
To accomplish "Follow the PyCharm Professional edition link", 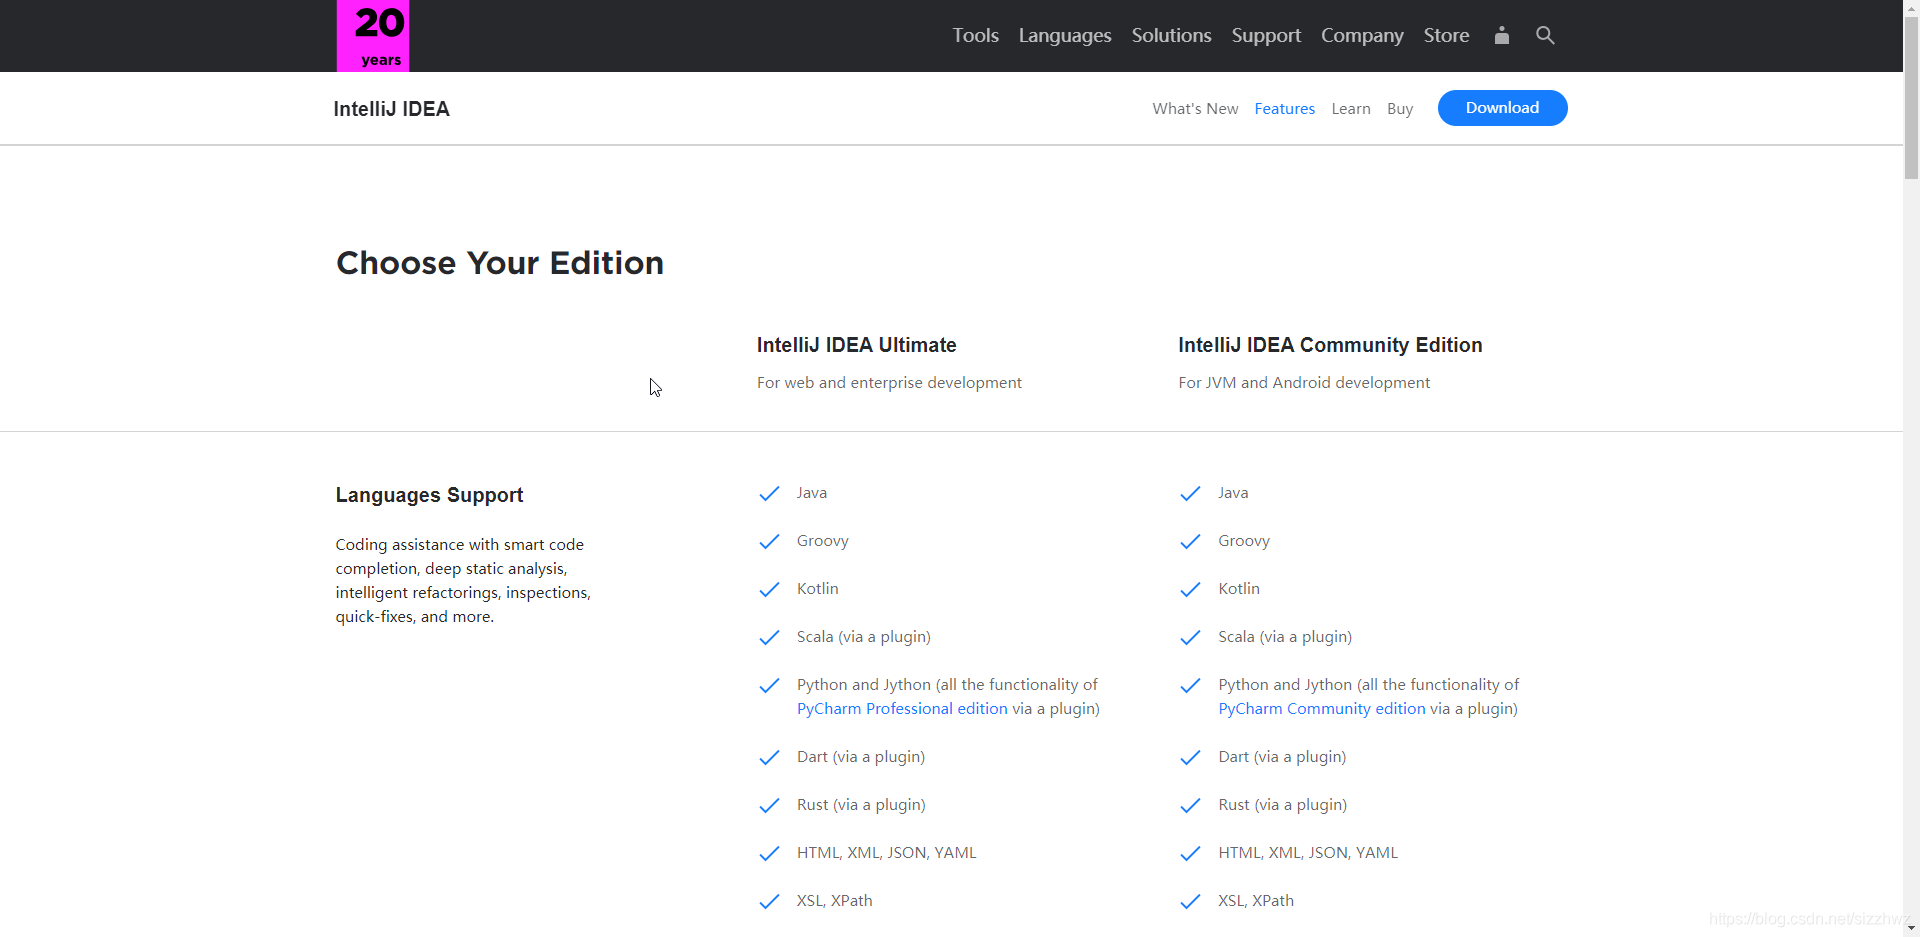I will tap(902, 708).
